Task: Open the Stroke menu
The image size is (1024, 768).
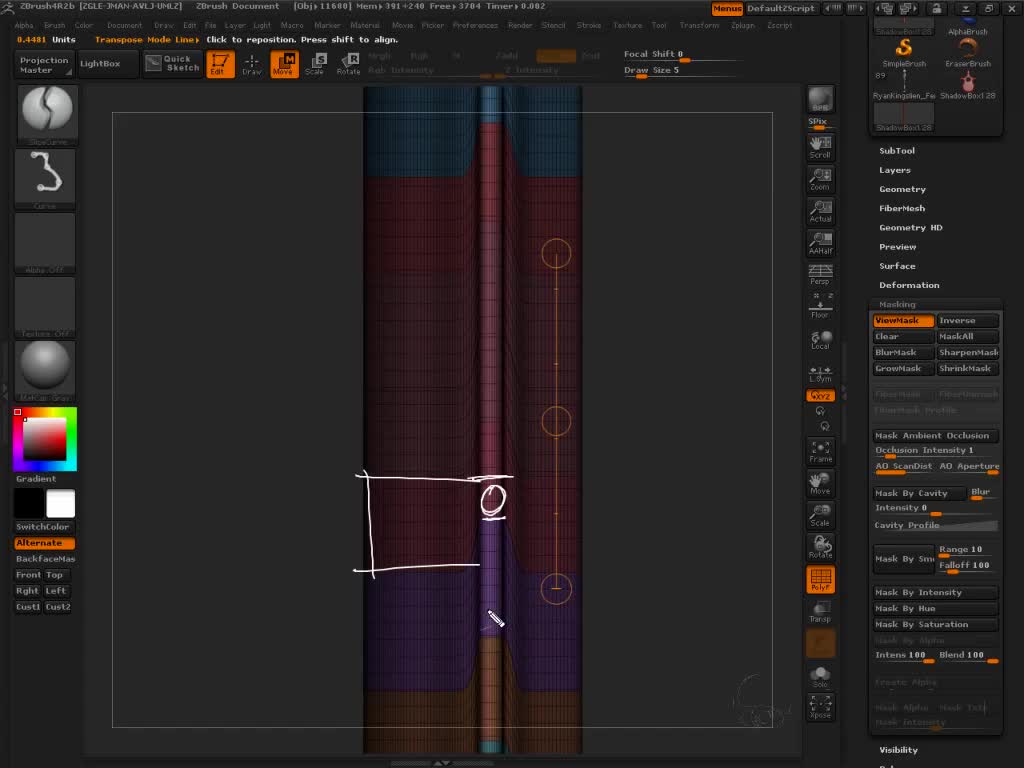Action: [589, 25]
